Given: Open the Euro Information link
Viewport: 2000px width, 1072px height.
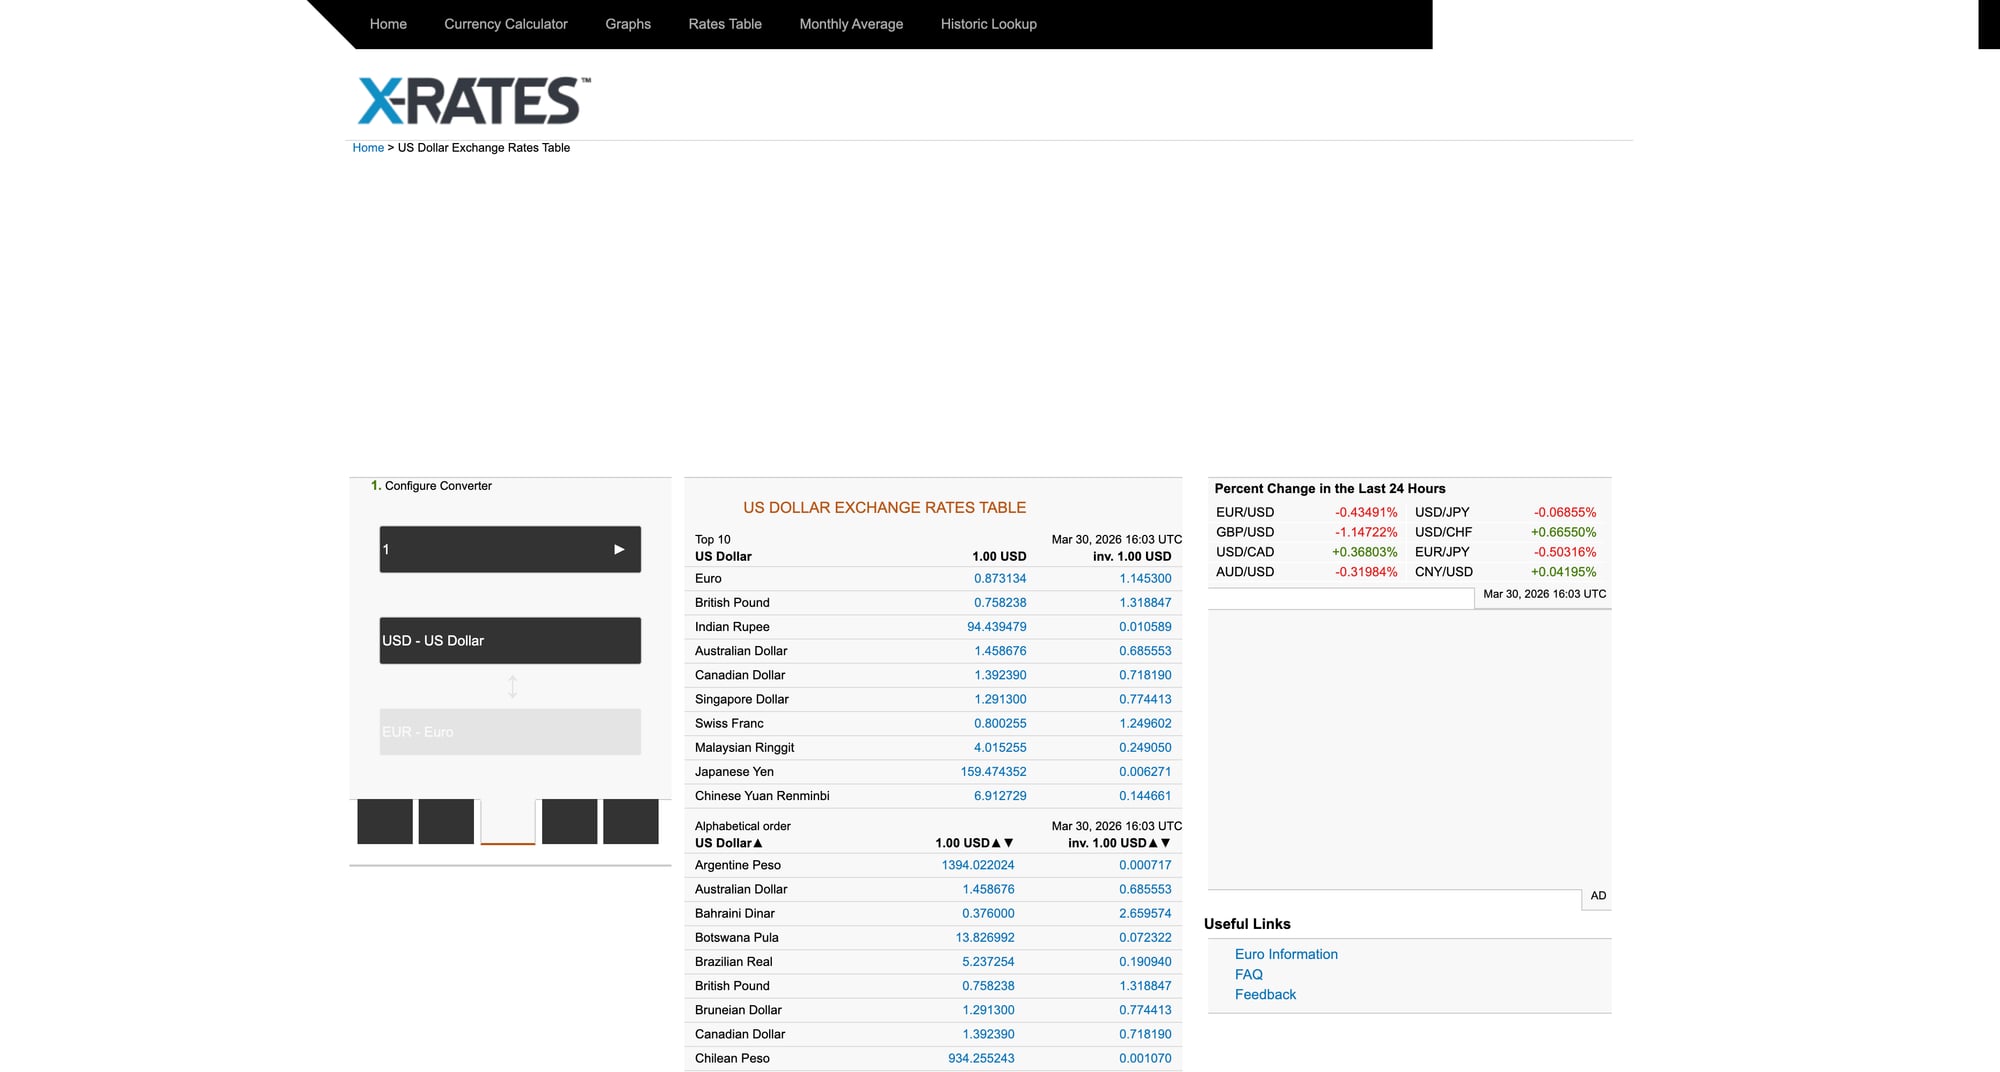Looking at the screenshot, I should (1286, 954).
